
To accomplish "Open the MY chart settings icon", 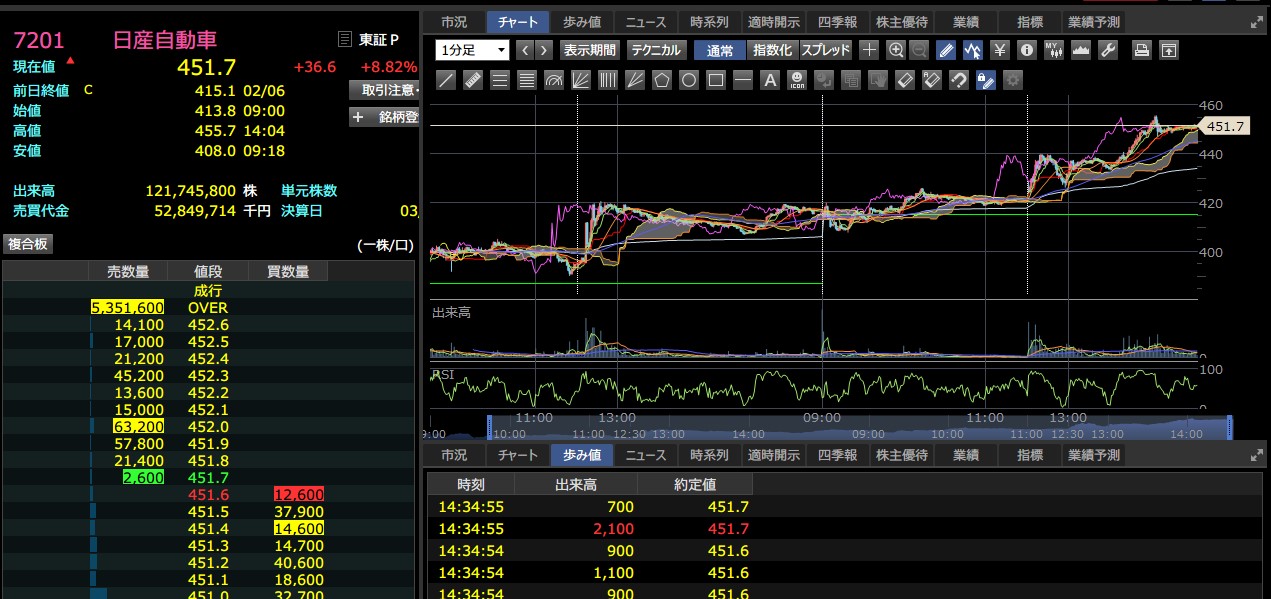I will click(x=1053, y=50).
